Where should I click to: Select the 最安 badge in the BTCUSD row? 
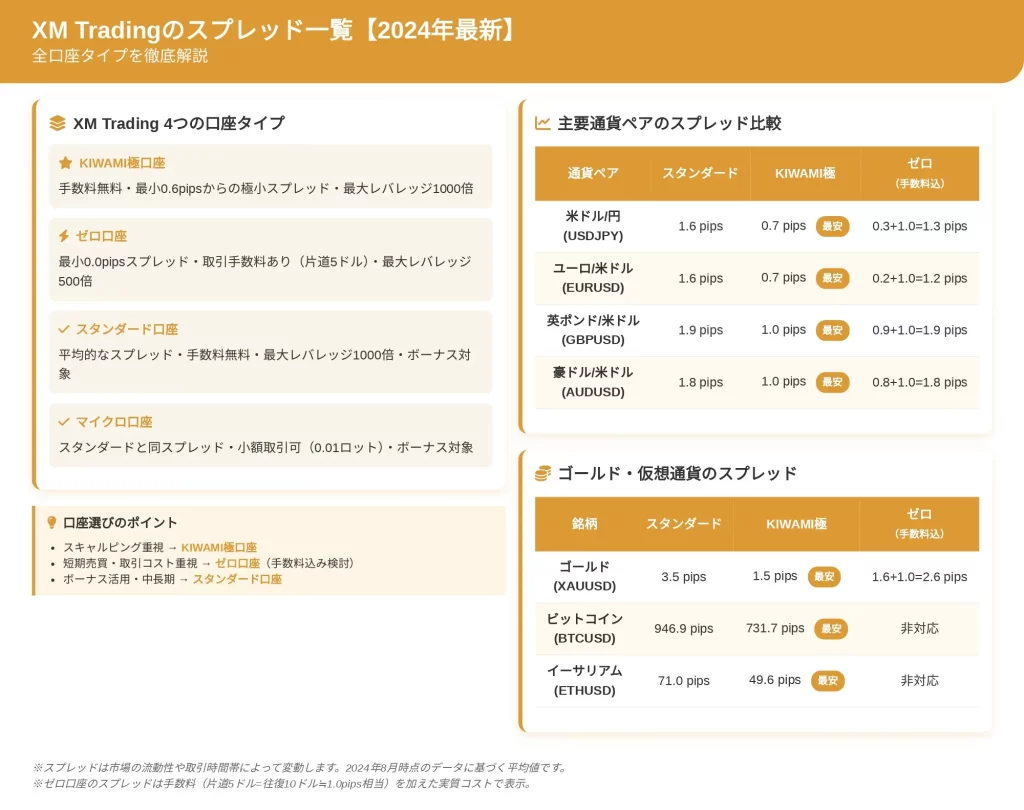[x=831, y=628]
